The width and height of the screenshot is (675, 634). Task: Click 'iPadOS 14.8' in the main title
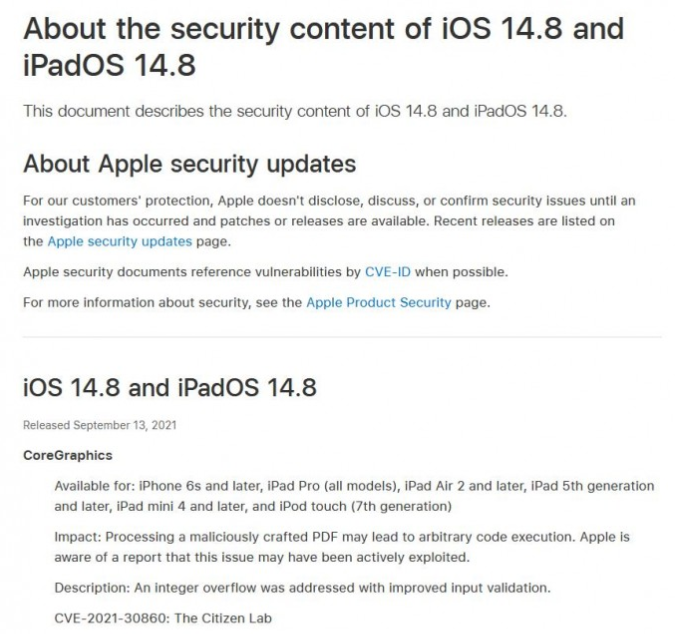[x=109, y=65]
